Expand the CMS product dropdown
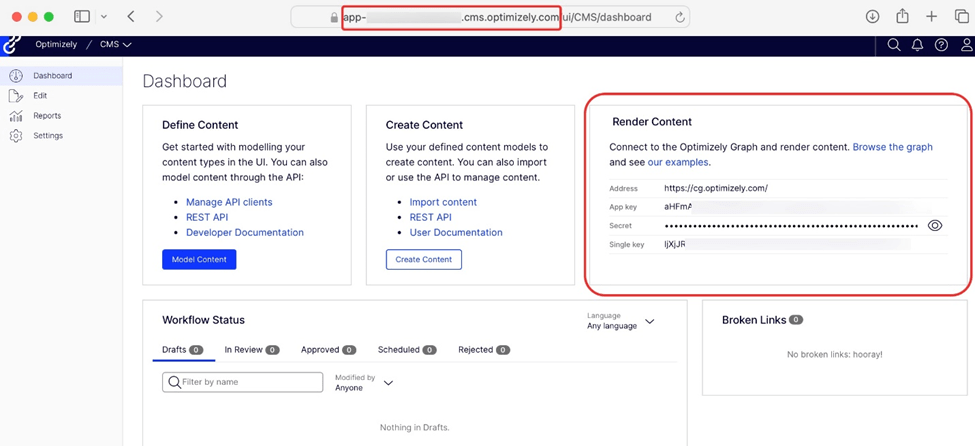This screenshot has width=975, height=446. [x=115, y=45]
